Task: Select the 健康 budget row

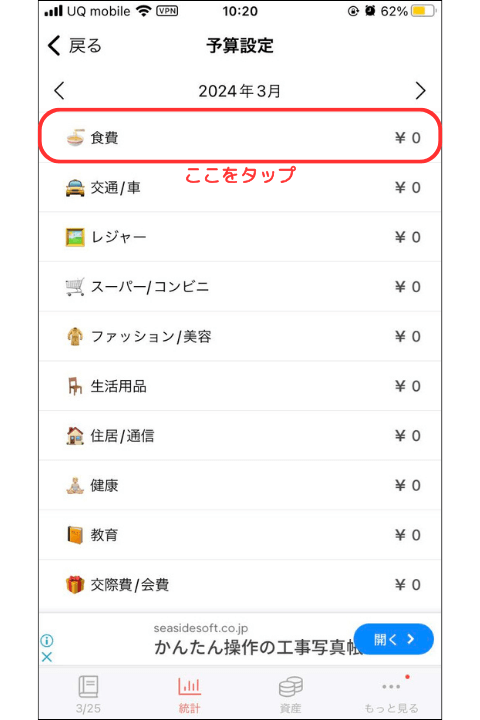Action: pos(240,485)
